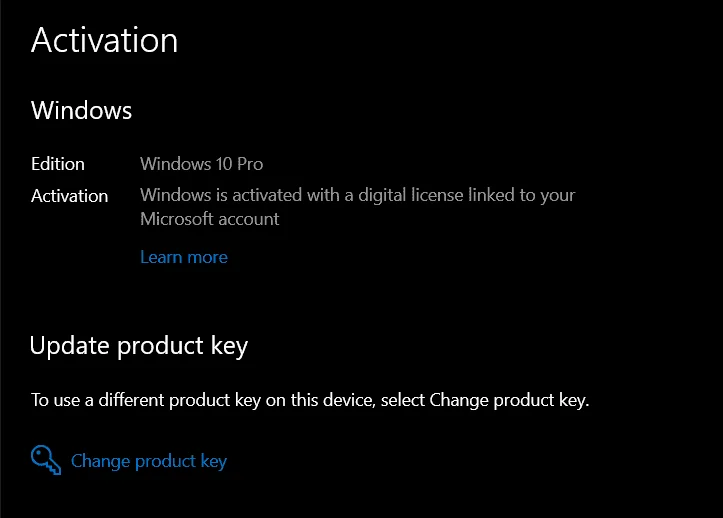Select the 'Microsoft account' status text line
Image resolution: width=723 pixels, height=518 pixels.
pyautogui.click(x=210, y=219)
